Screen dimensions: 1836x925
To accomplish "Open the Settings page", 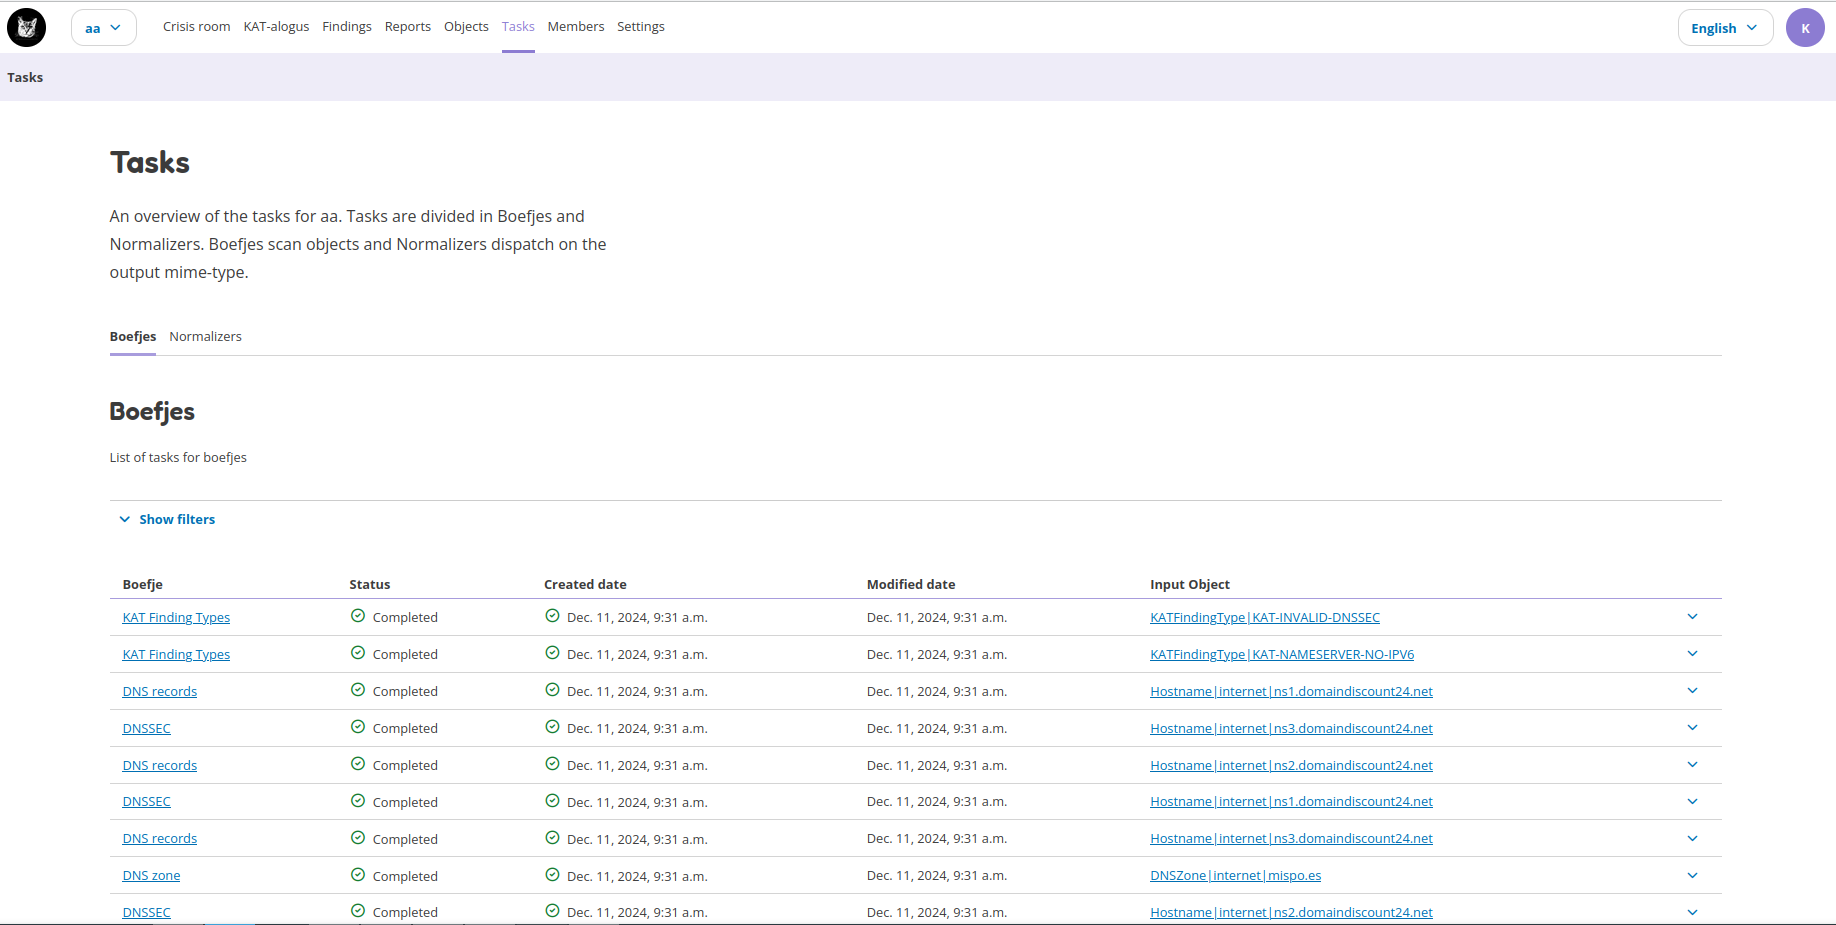I will pos(641,27).
